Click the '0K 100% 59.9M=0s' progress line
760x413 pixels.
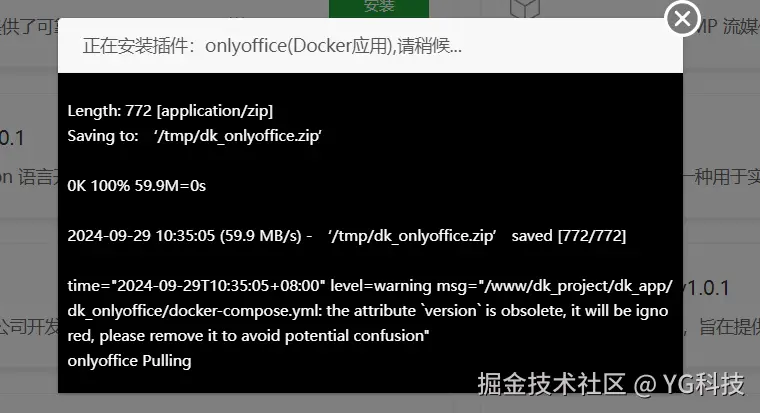(137, 186)
